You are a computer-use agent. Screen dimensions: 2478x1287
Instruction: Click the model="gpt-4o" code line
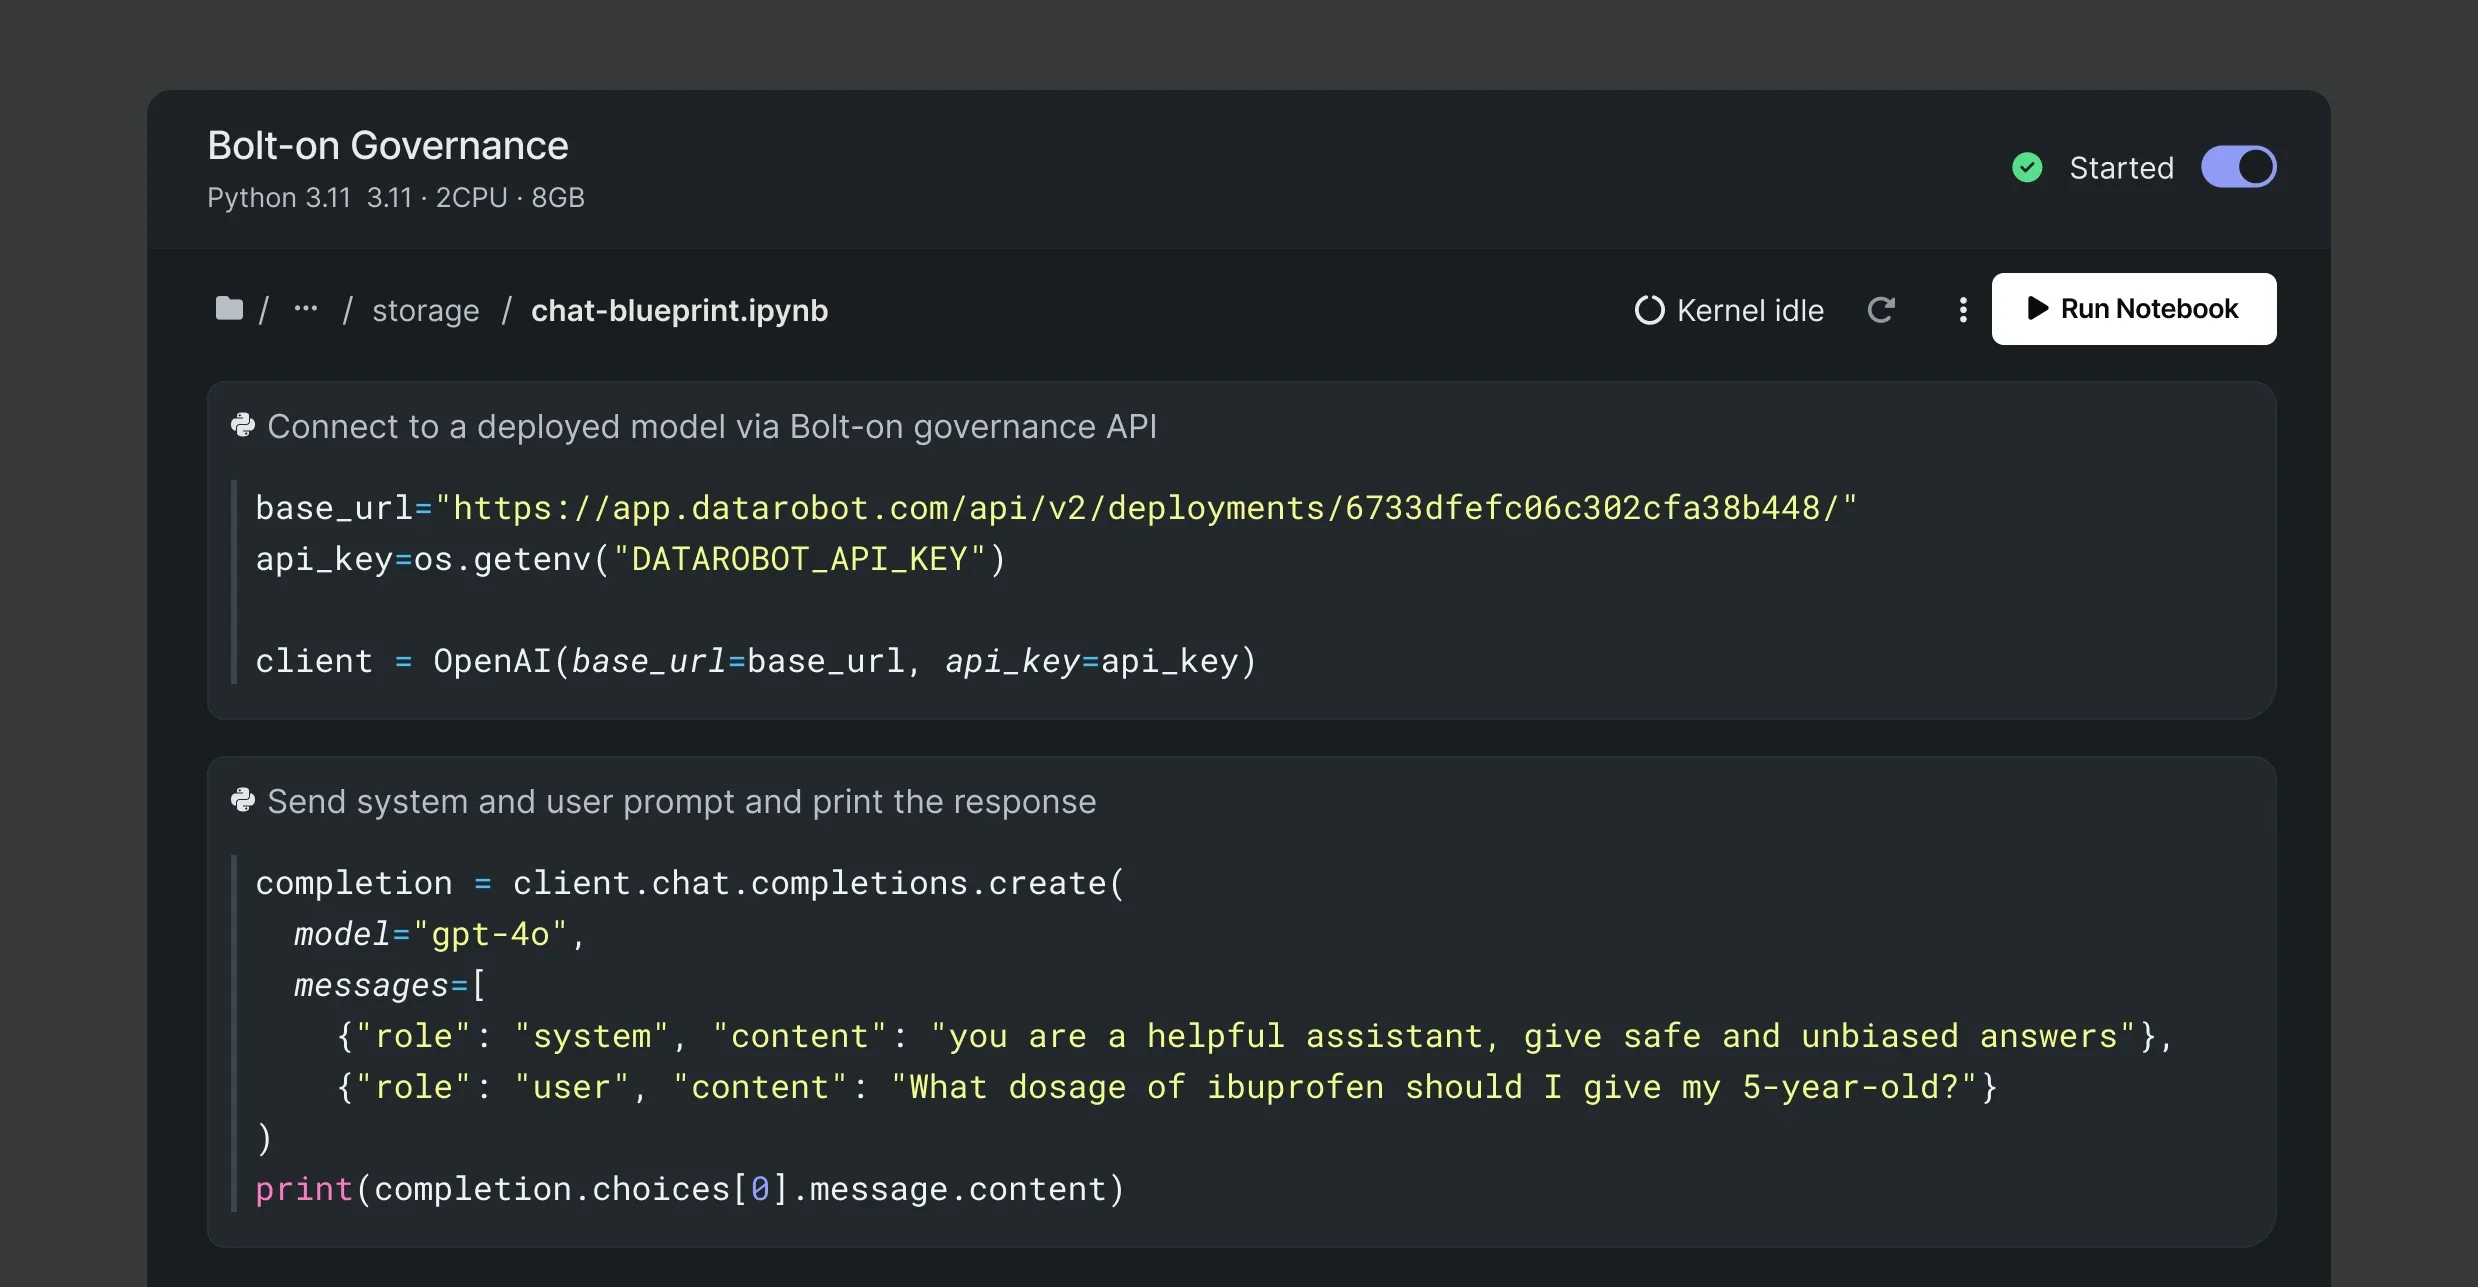[x=440, y=934]
